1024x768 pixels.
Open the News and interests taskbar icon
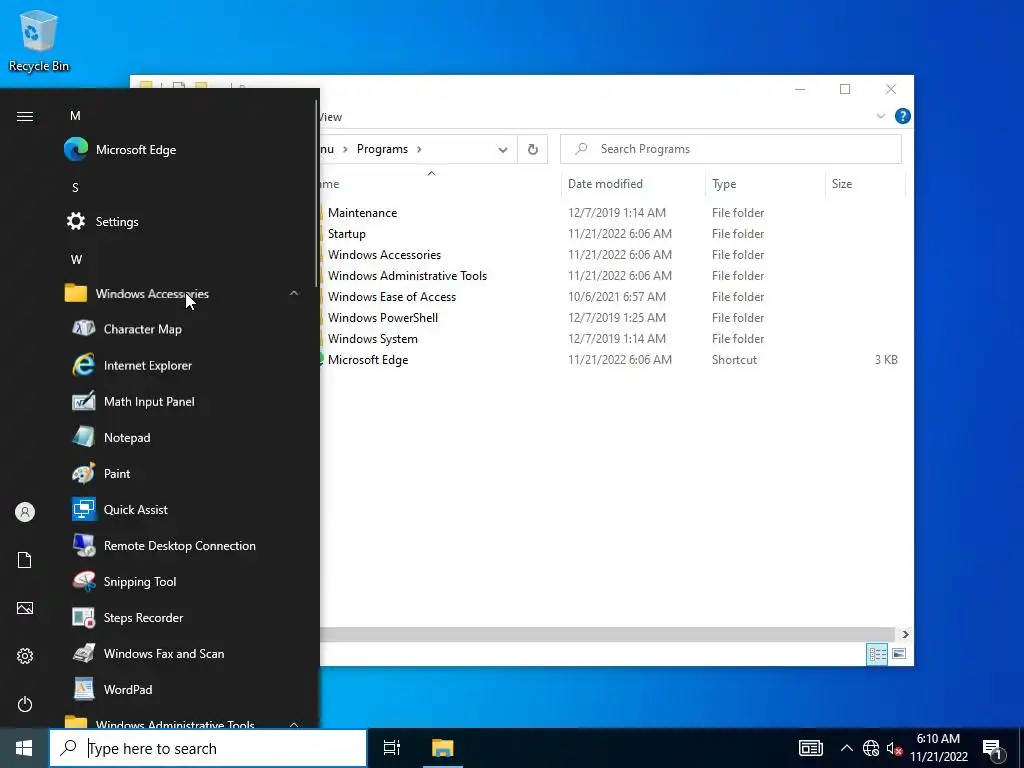point(810,748)
